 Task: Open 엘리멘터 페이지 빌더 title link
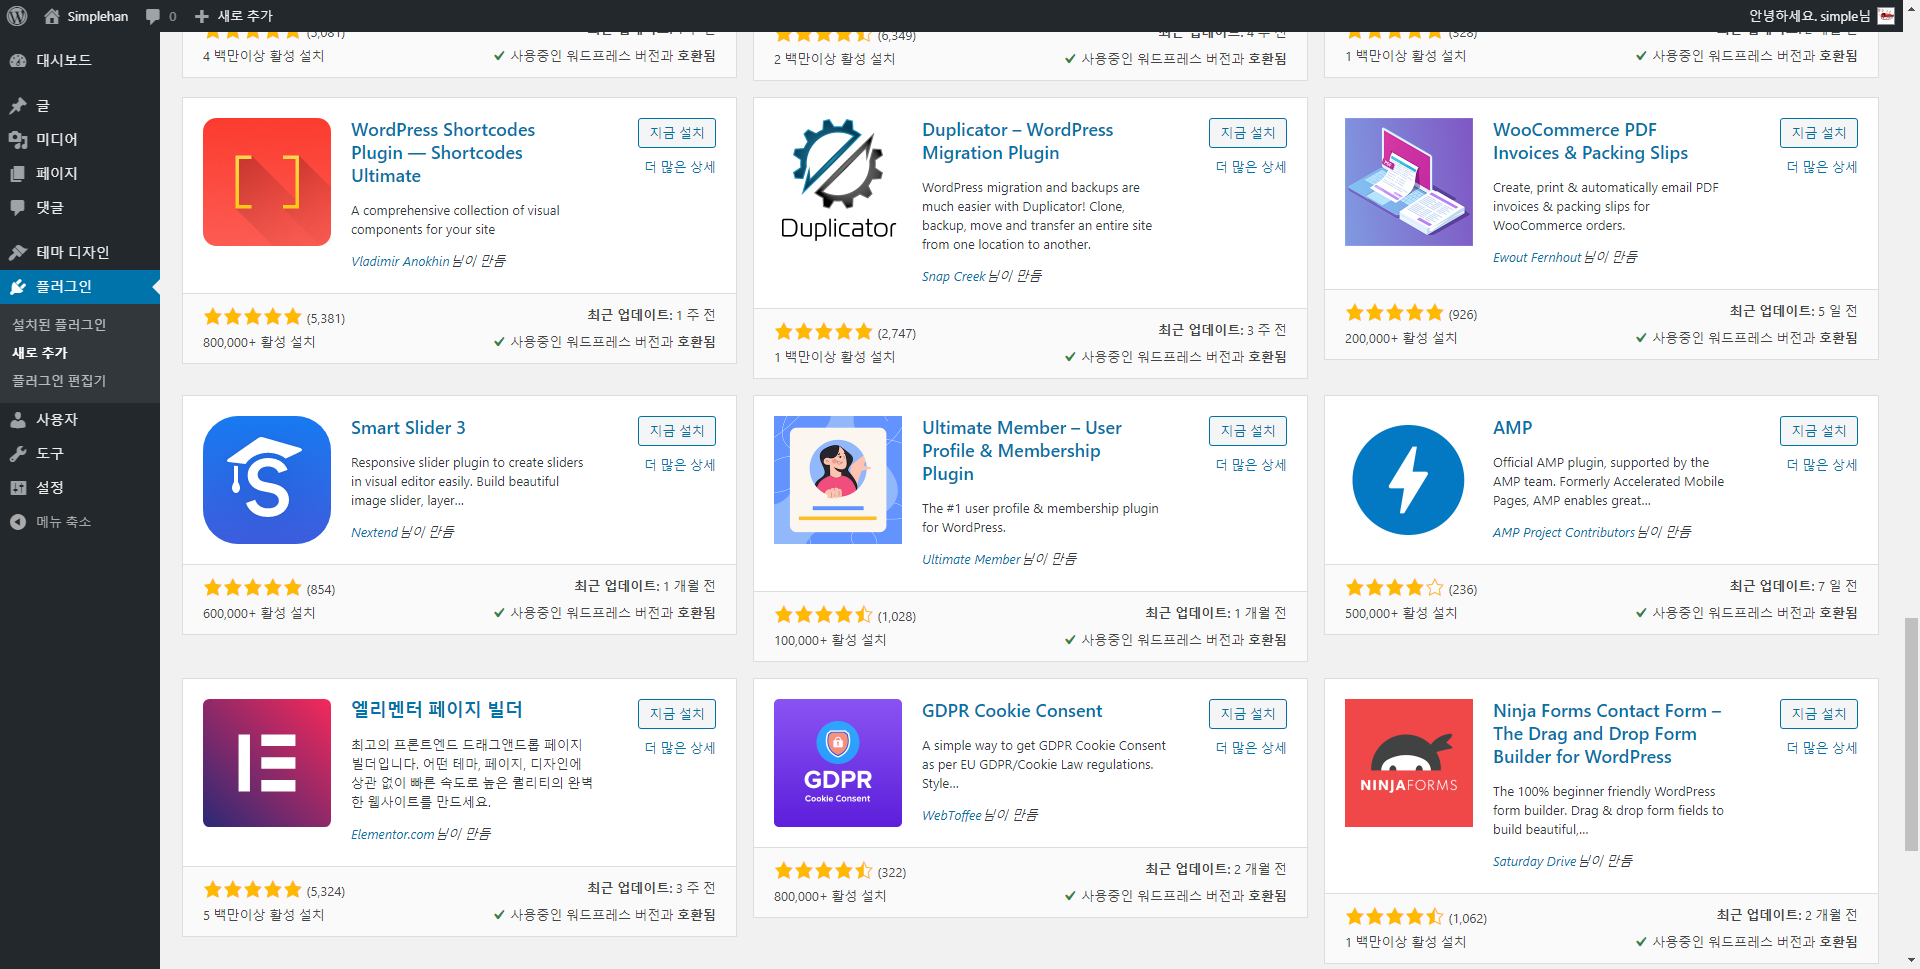point(437,710)
